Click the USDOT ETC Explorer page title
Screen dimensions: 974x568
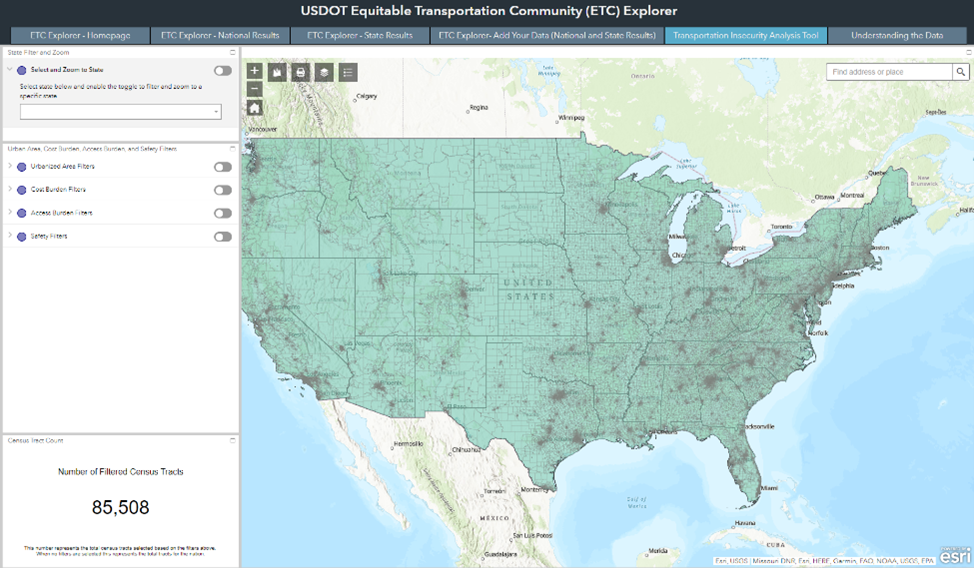point(489,11)
